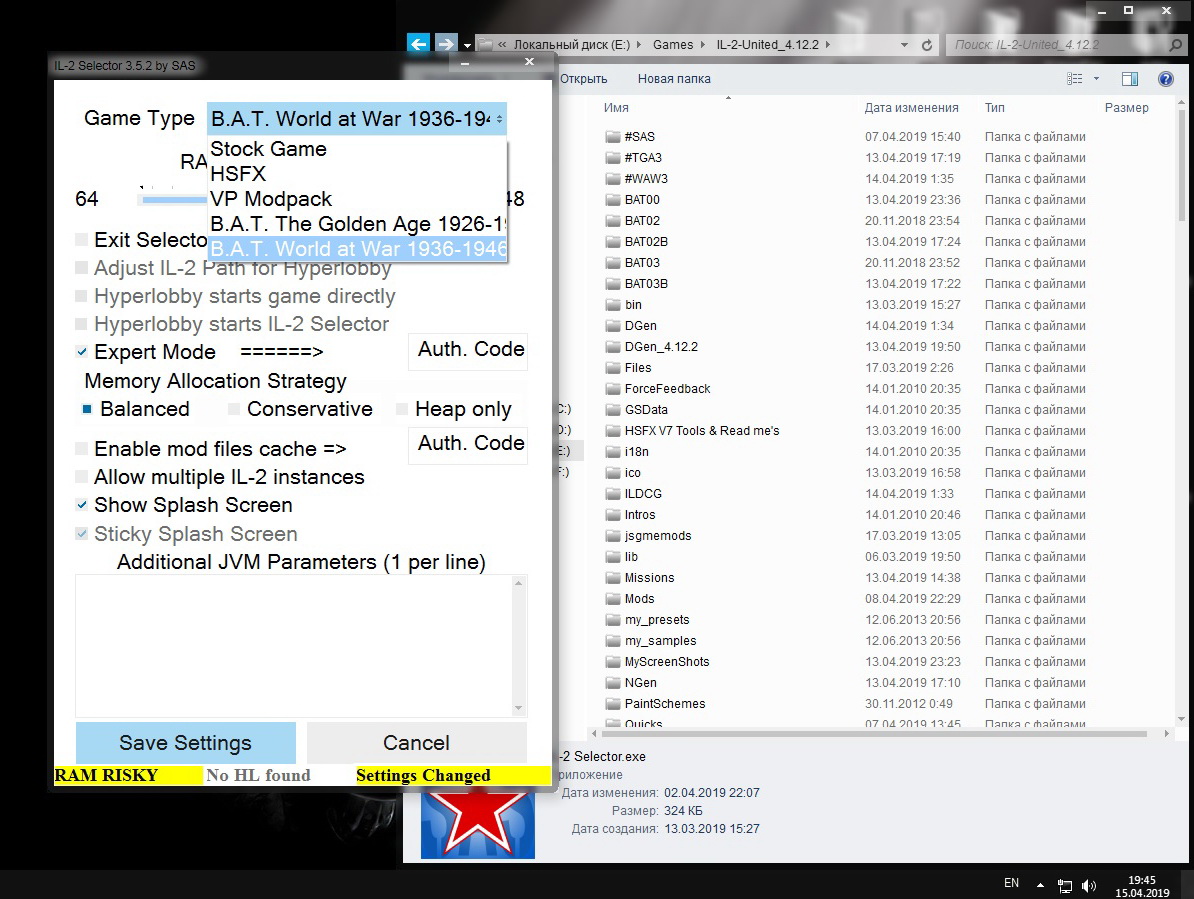Toggle the Explorer preview pane icon
This screenshot has width=1194, height=899.
(1130, 78)
